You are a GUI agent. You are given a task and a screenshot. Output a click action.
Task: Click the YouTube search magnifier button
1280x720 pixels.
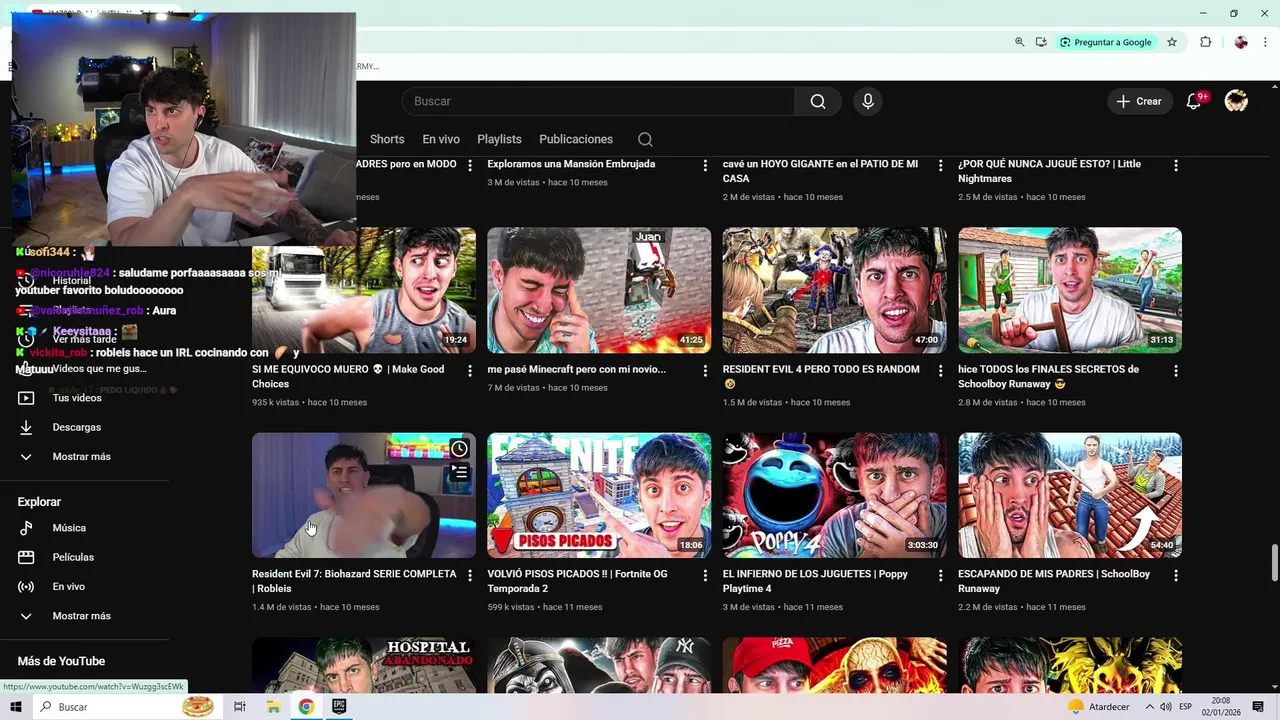coord(818,101)
